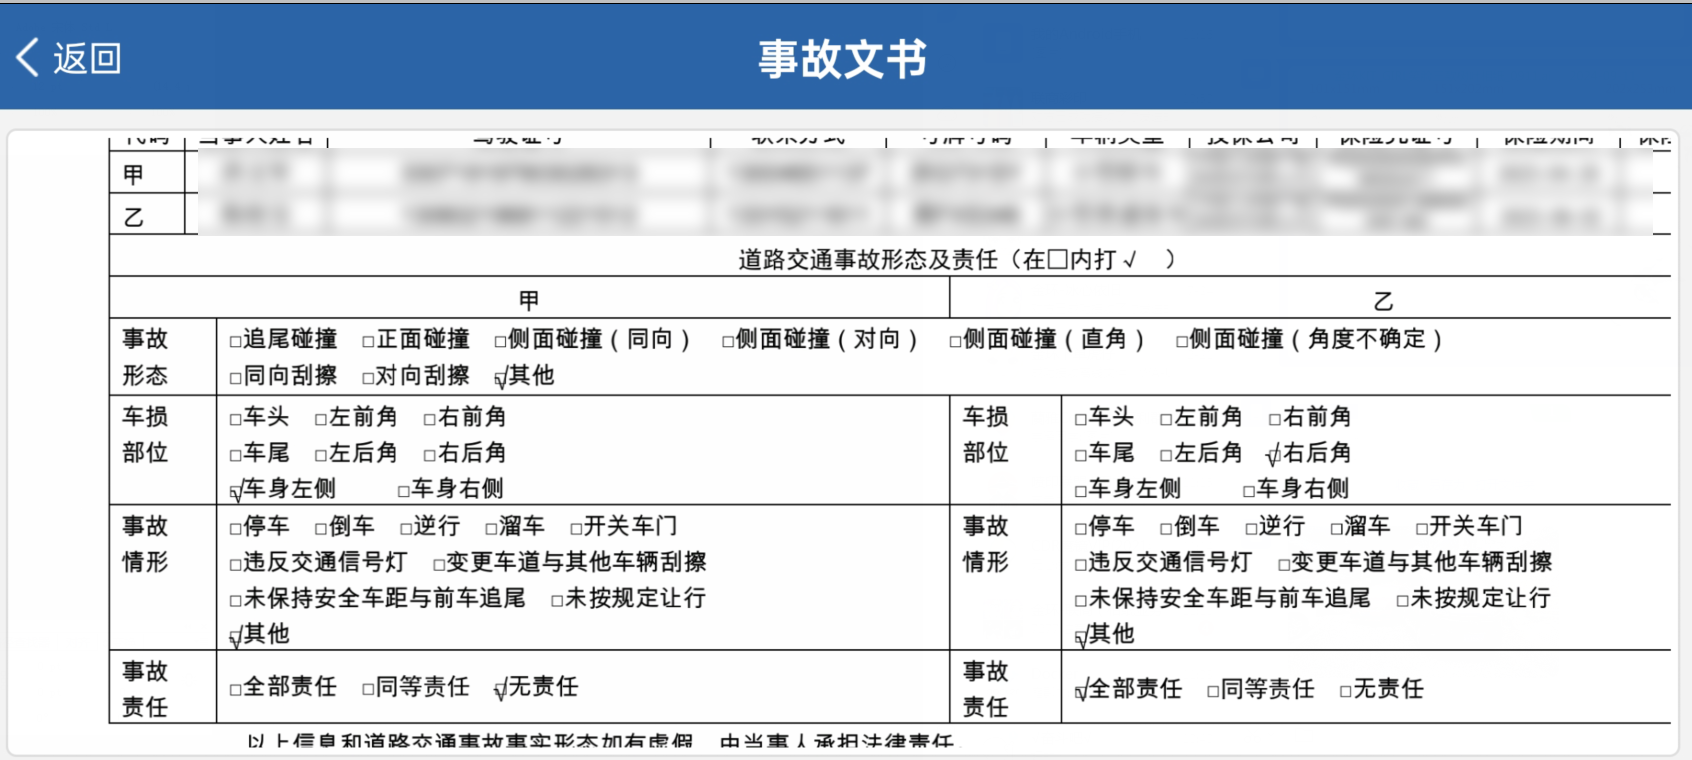Uncheck 其他 in the 事故形态 row

click(x=501, y=378)
